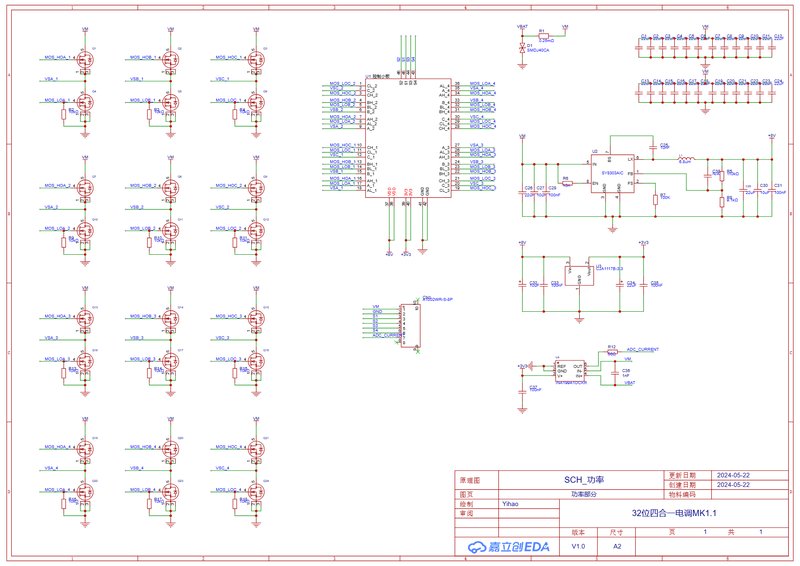Select the MOSFET gated by MOS_HOB_2
The width and height of the screenshot is (800, 566).
170,188
